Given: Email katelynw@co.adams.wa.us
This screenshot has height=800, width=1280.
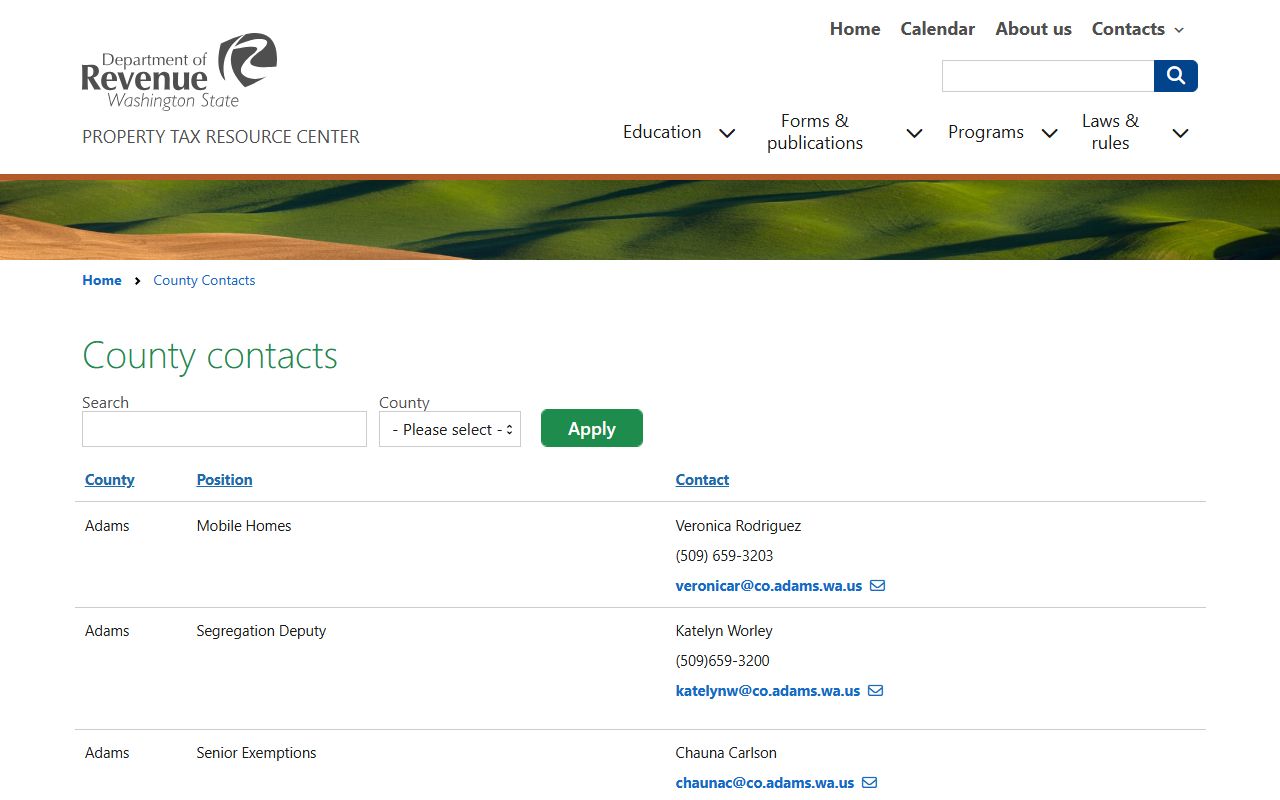Looking at the screenshot, I should [768, 691].
